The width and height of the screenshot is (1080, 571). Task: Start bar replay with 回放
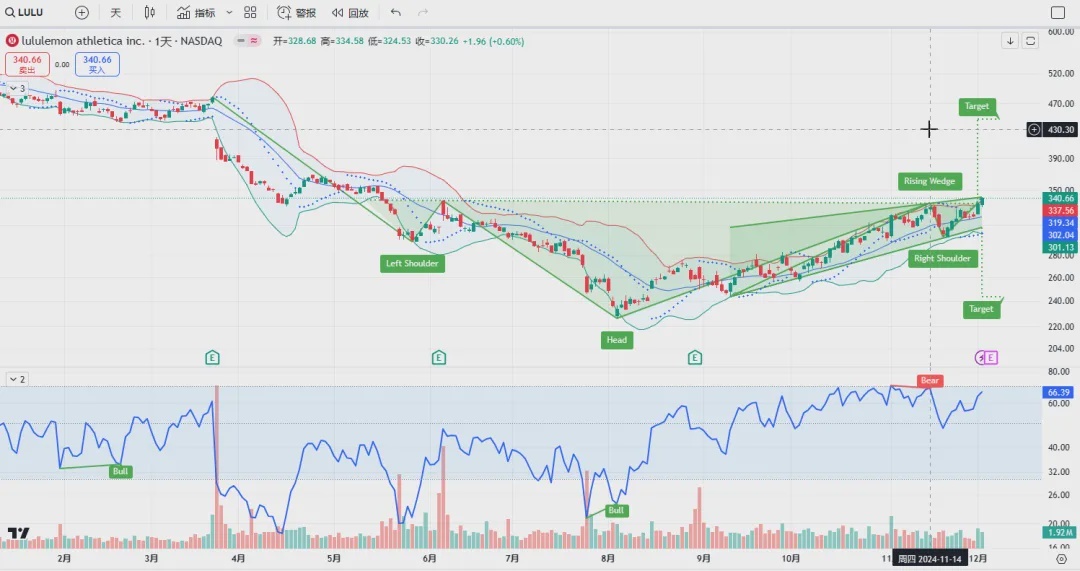[351, 13]
